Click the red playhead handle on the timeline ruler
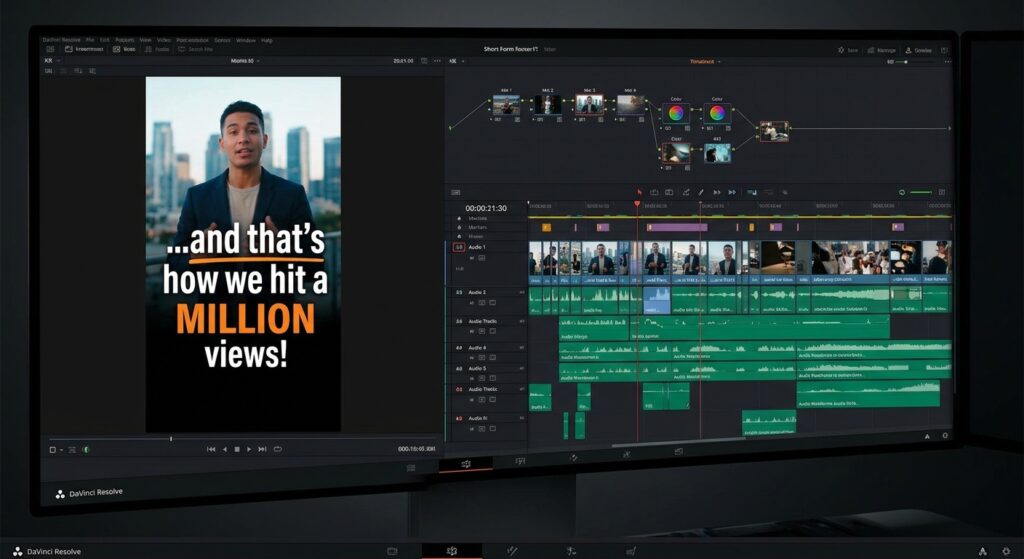Viewport: 1024px width, 559px height. [637, 204]
